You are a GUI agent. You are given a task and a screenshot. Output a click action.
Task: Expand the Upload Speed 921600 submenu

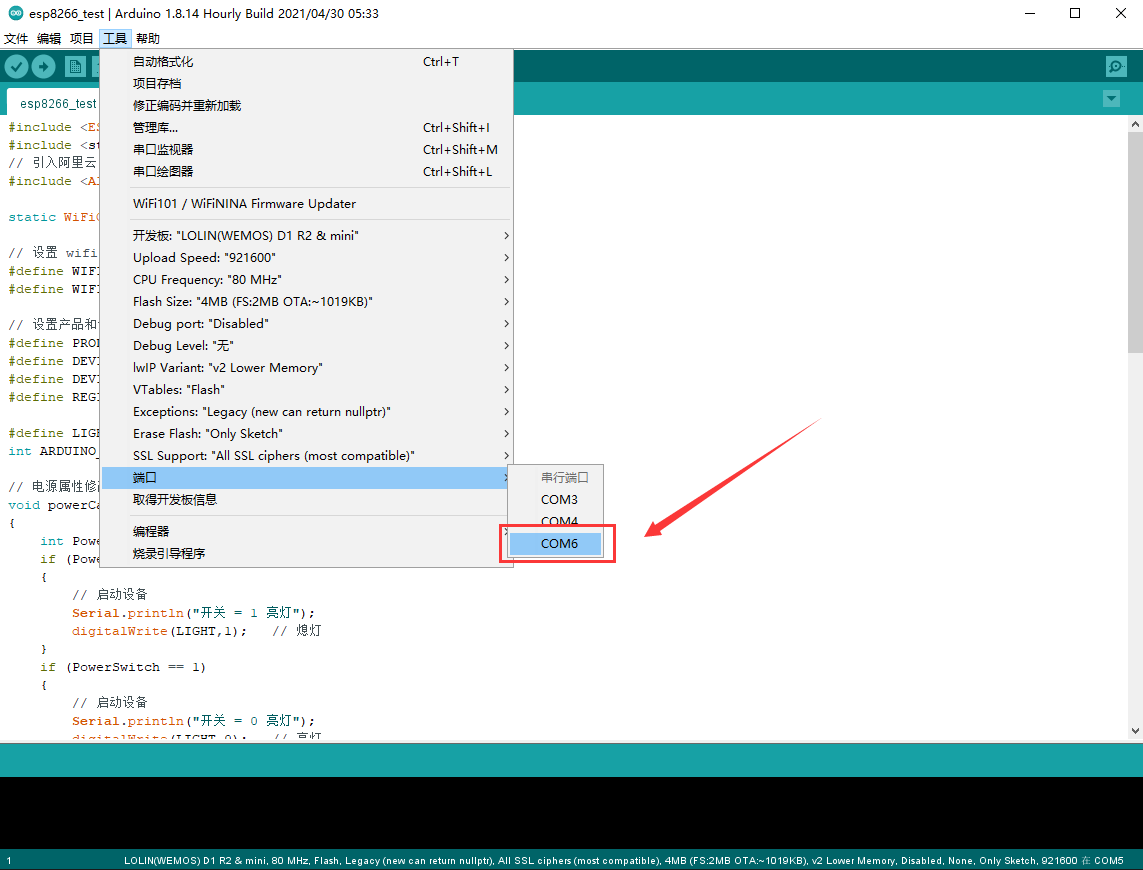[x=305, y=257]
